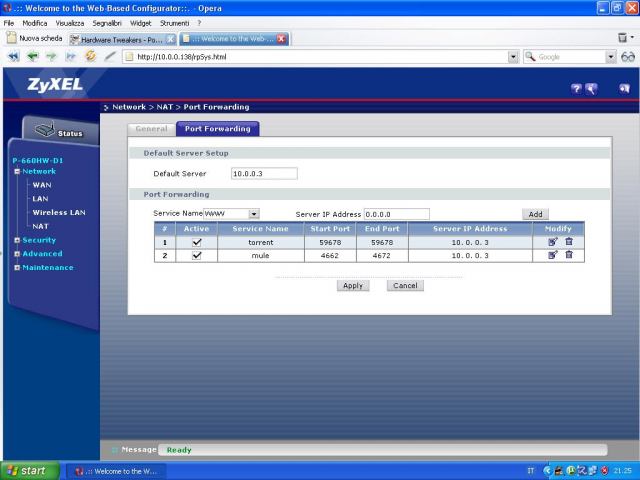Delete the mule port forwarding rule

[x=569, y=255]
